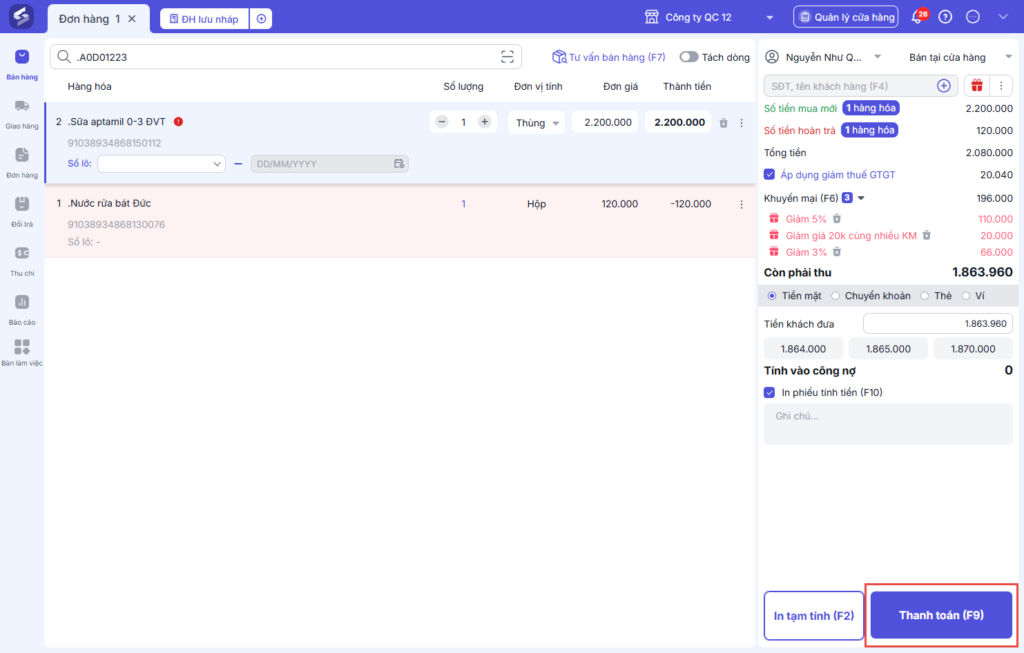Open the Báo cáo sidebar section
The width and height of the screenshot is (1024, 653).
coord(22,310)
